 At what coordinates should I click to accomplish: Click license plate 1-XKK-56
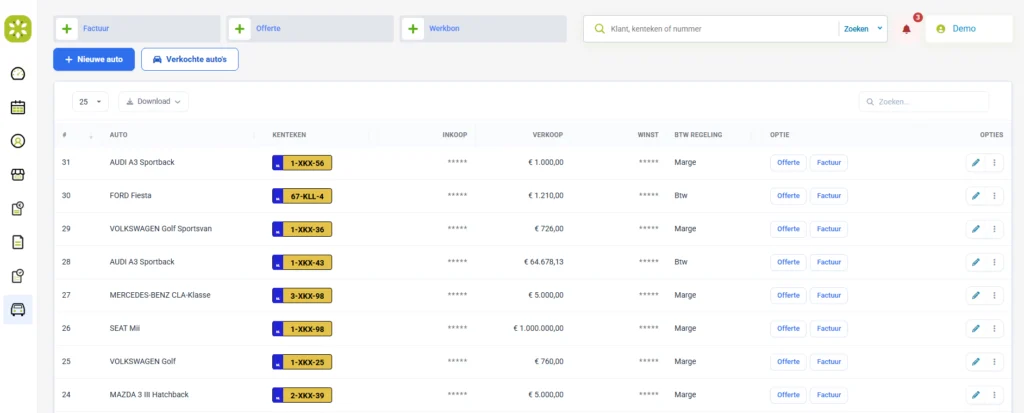tap(302, 163)
